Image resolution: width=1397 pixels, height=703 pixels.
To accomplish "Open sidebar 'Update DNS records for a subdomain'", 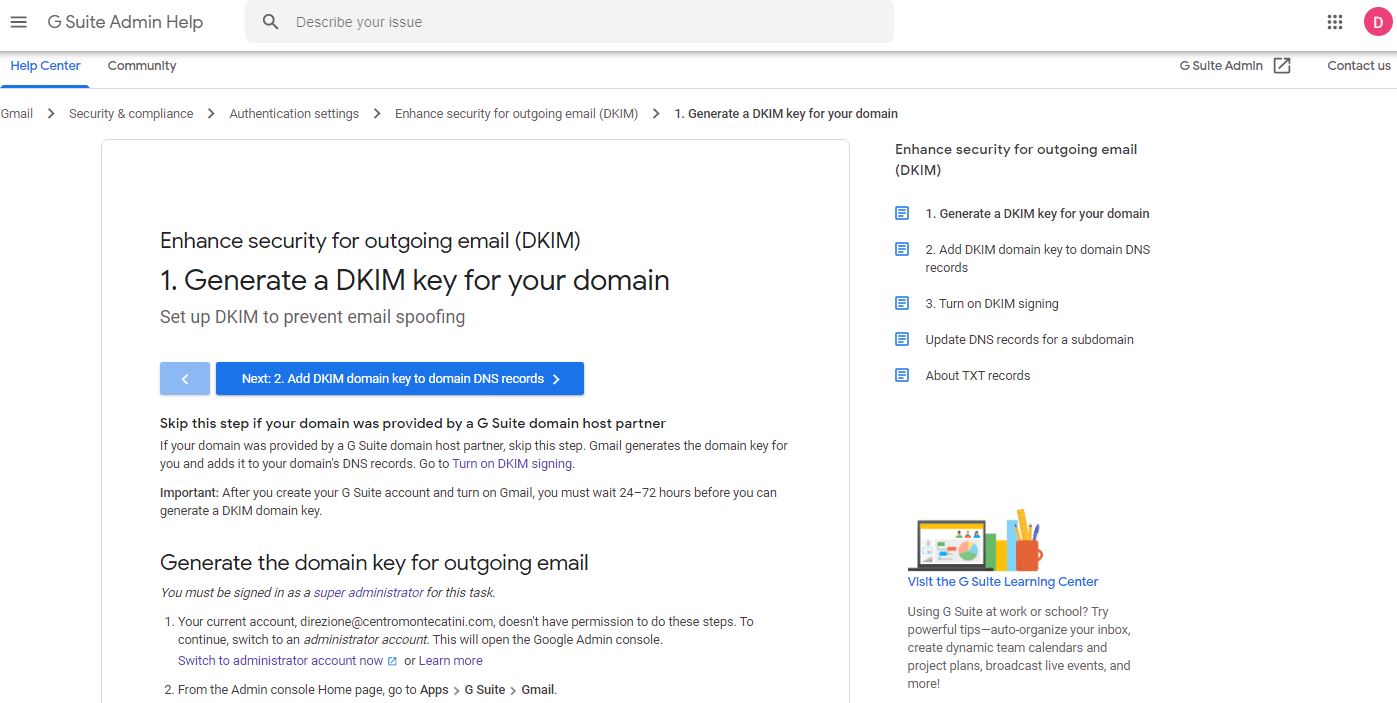I will 1029,340.
